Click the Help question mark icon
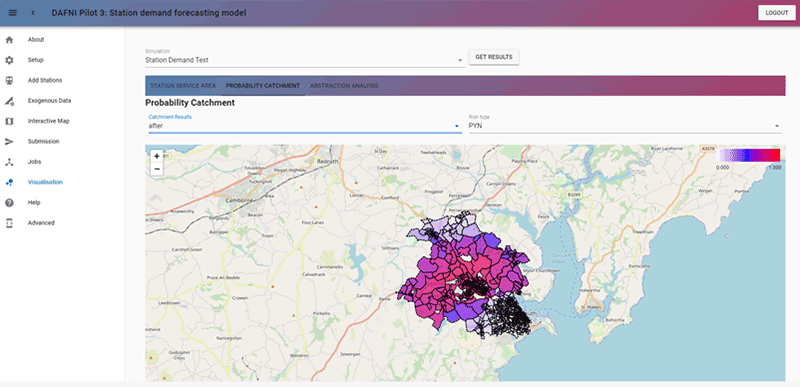800x387 pixels. [x=9, y=202]
